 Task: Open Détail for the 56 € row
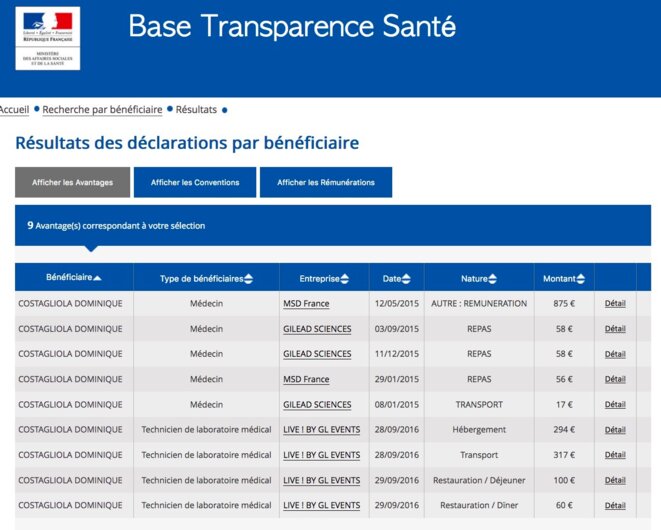tap(615, 379)
